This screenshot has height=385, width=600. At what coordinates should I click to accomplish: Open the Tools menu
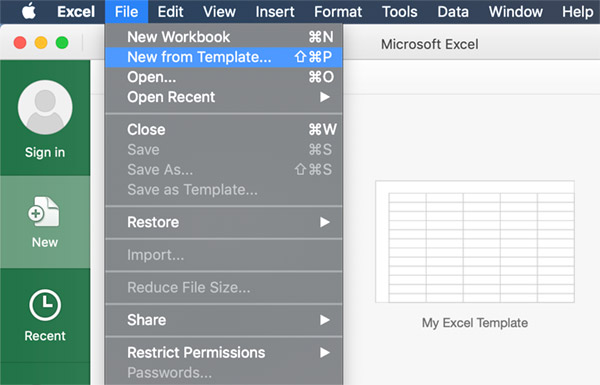(x=399, y=12)
